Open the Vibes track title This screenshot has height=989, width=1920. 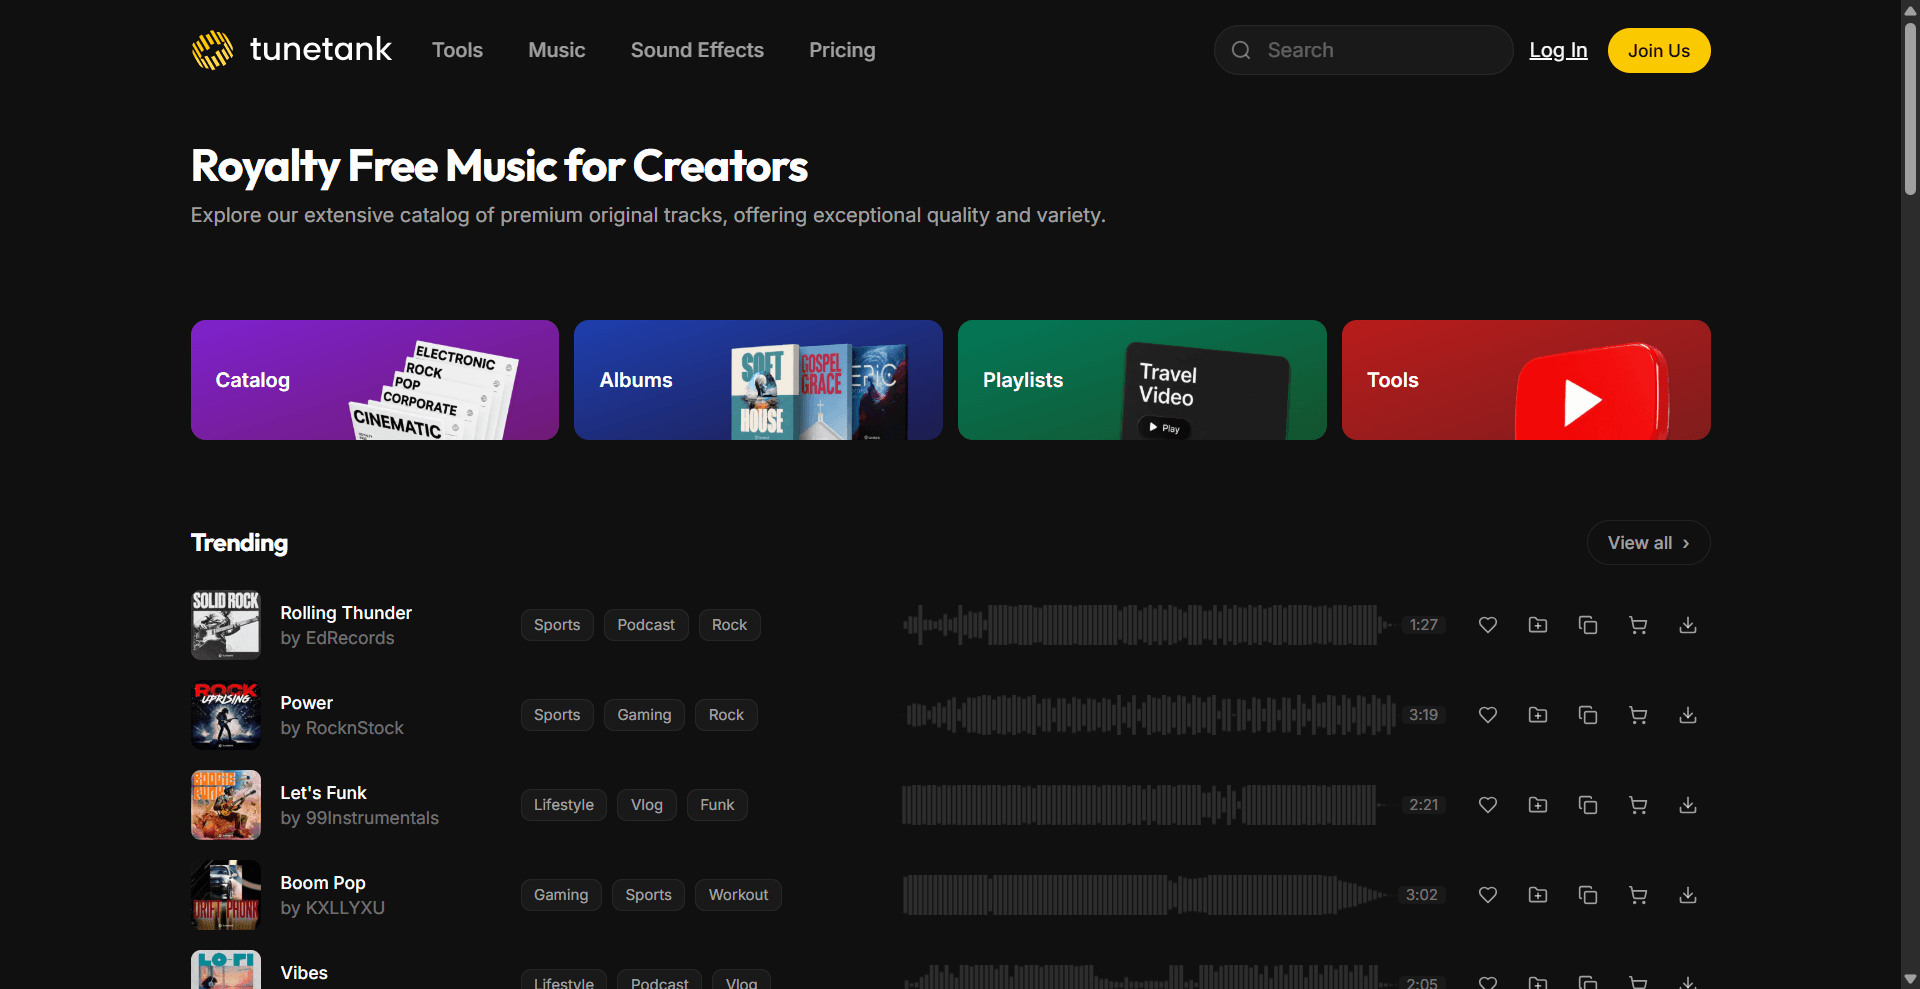point(304,973)
